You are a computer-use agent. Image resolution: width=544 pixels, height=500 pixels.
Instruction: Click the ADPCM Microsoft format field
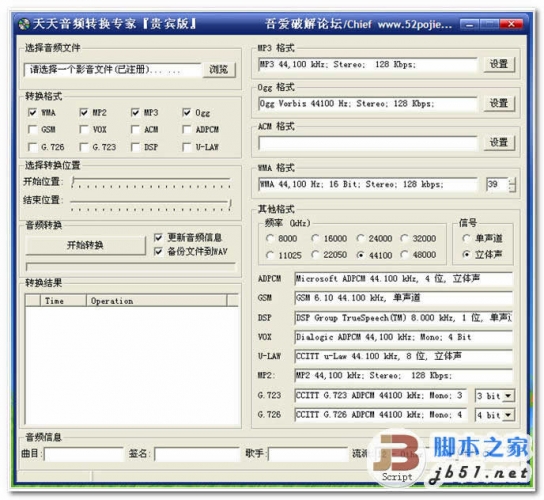pyautogui.click(x=403, y=279)
